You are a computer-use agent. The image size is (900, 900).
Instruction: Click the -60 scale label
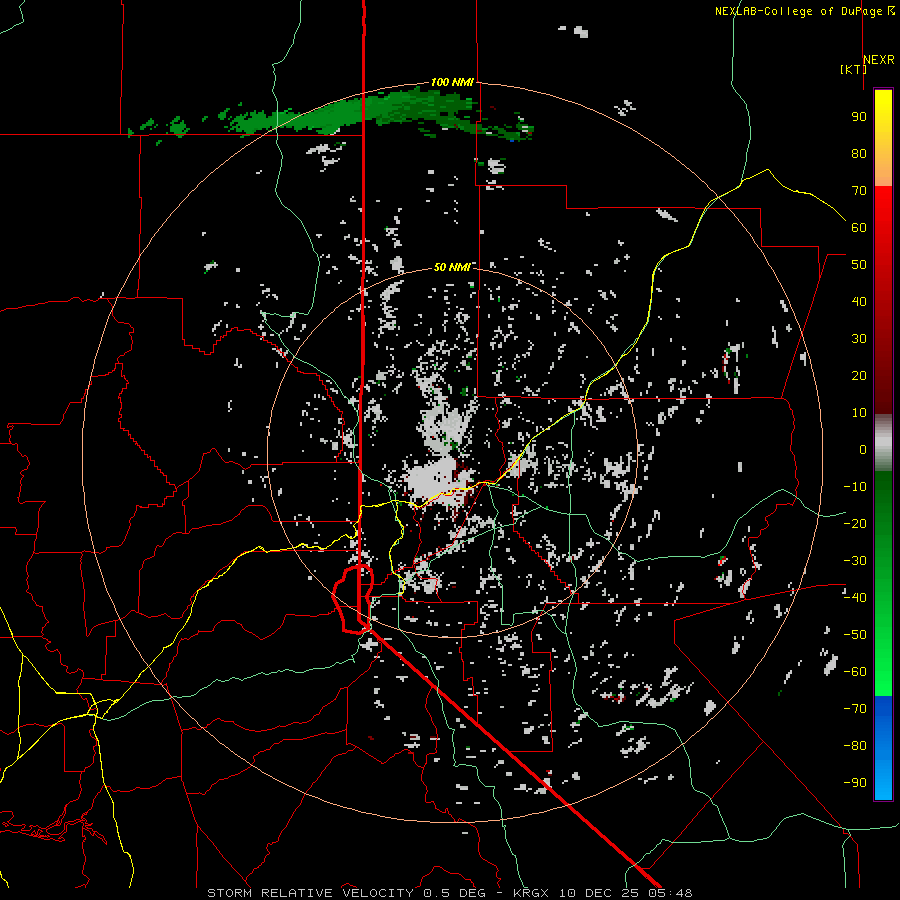[x=855, y=672]
